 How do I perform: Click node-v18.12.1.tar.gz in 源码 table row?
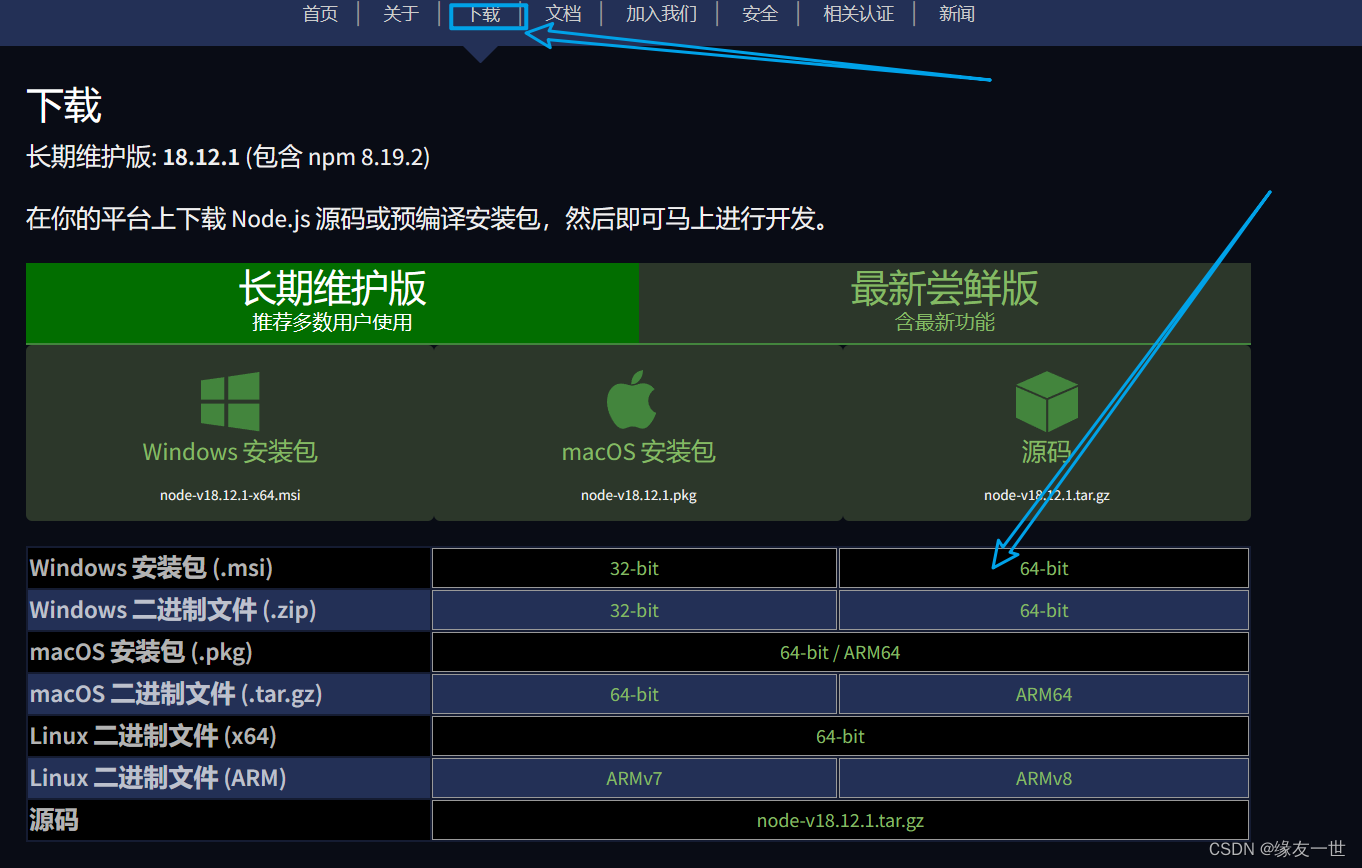(840, 820)
